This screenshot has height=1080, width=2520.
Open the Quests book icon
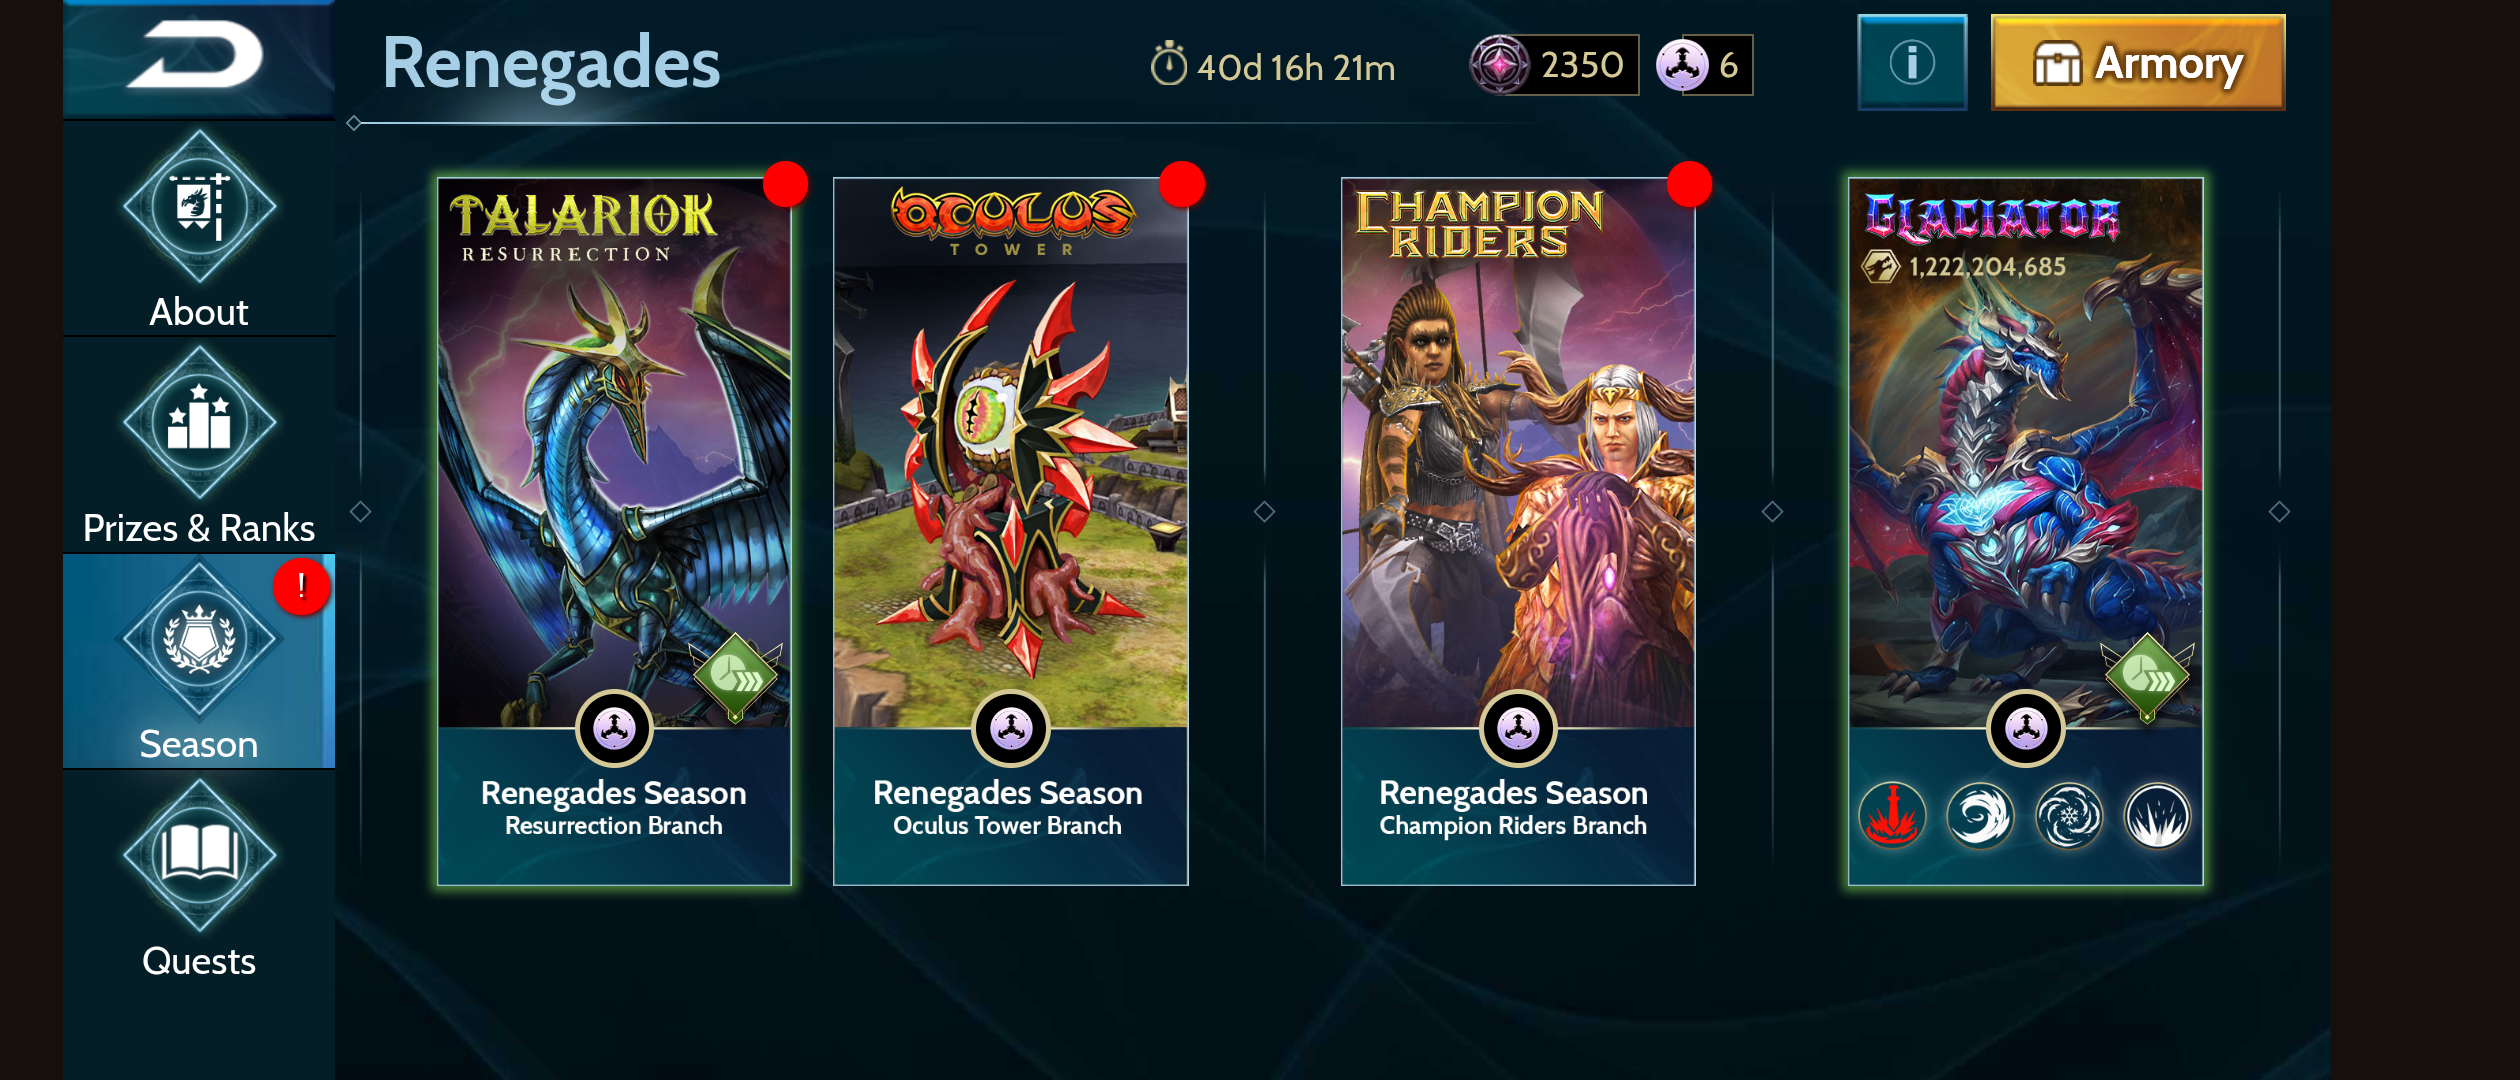(x=198, y=856)
